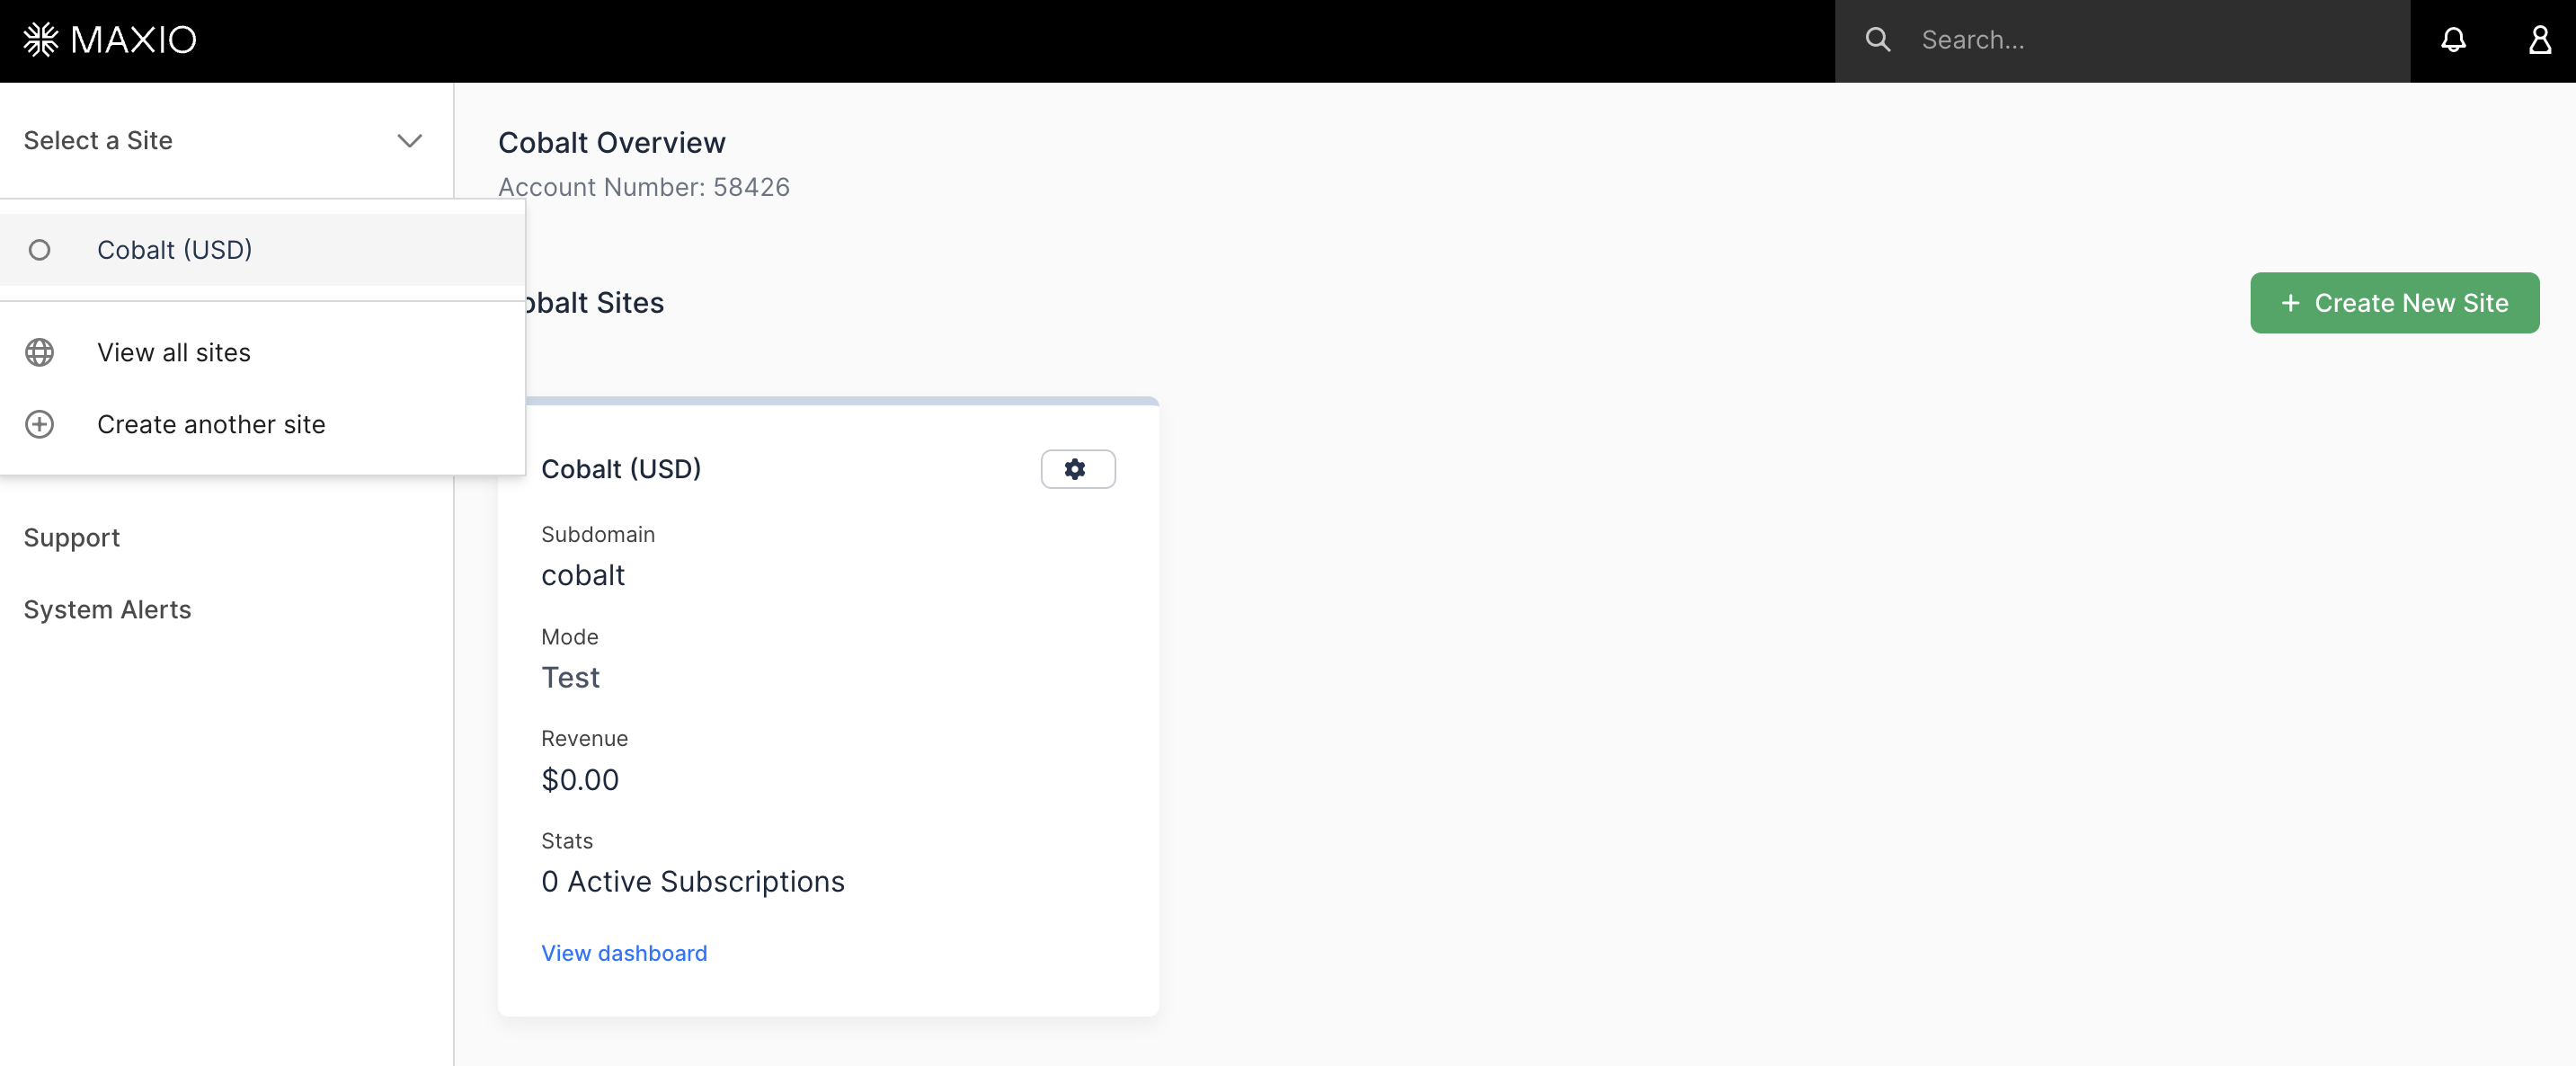Open the gear settings on the Cobalt card
The width and height of the screenshot is (2576, 1066).
click(1077, 469)
